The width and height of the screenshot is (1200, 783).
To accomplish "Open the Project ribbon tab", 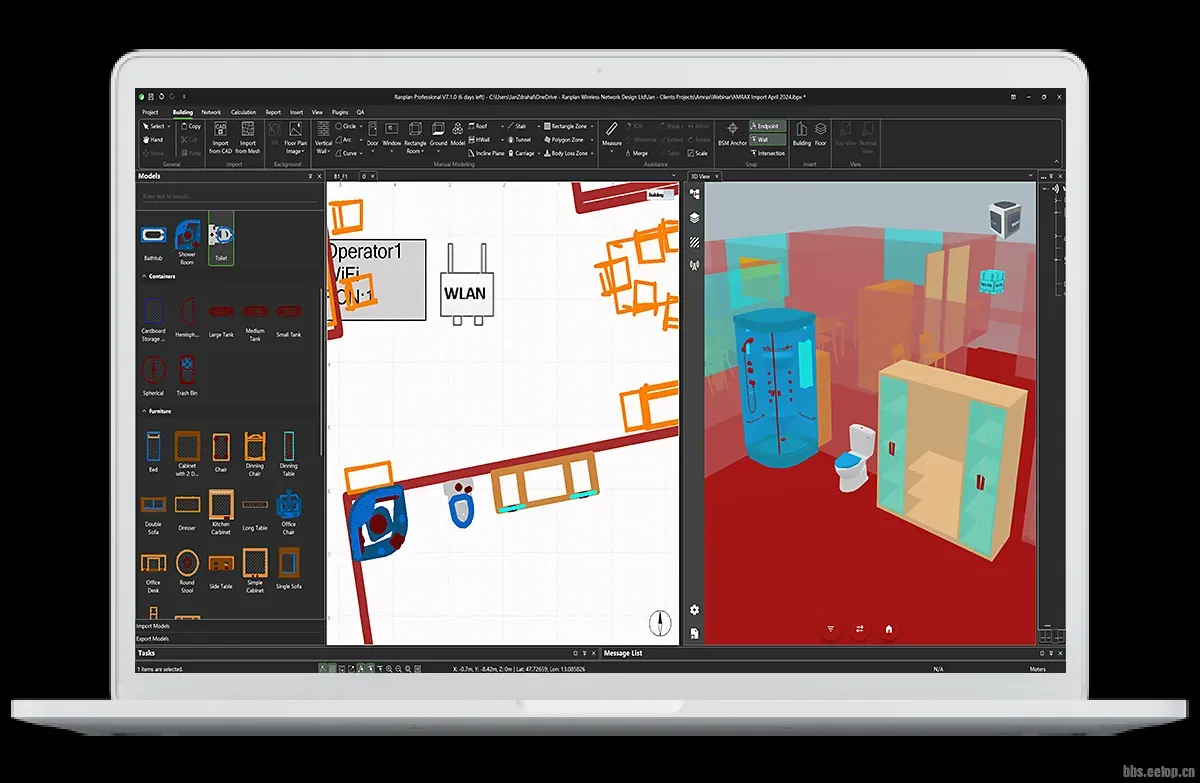I will point(150,112).
